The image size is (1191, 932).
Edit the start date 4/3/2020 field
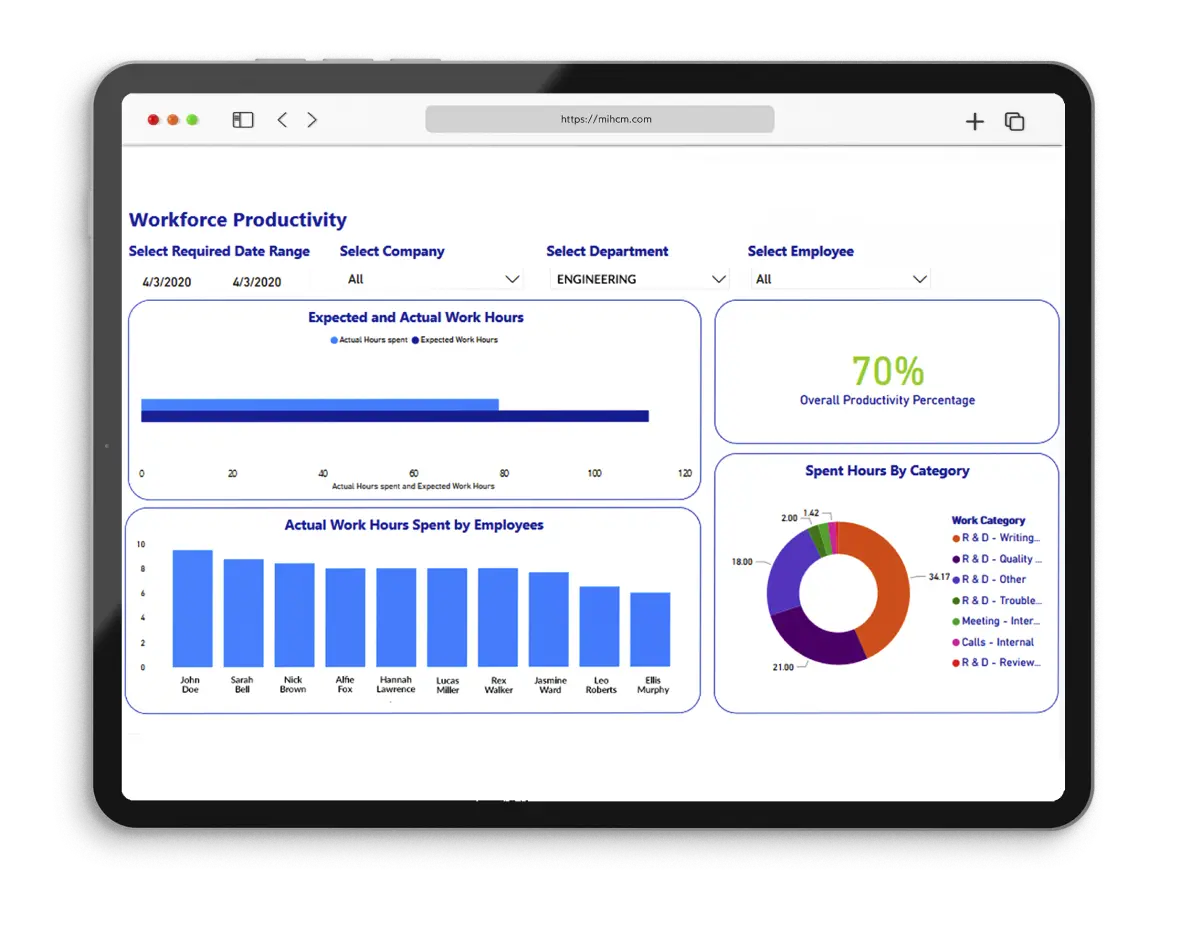(x=167, y=282)
